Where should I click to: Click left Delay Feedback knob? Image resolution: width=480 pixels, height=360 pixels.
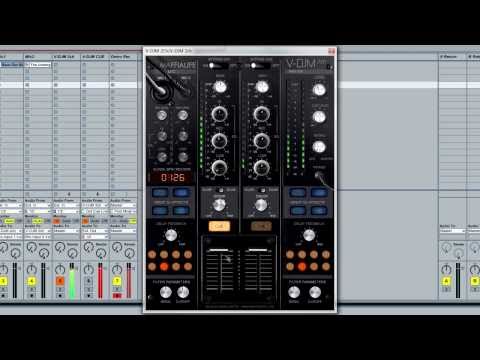[x=171, y=235]
